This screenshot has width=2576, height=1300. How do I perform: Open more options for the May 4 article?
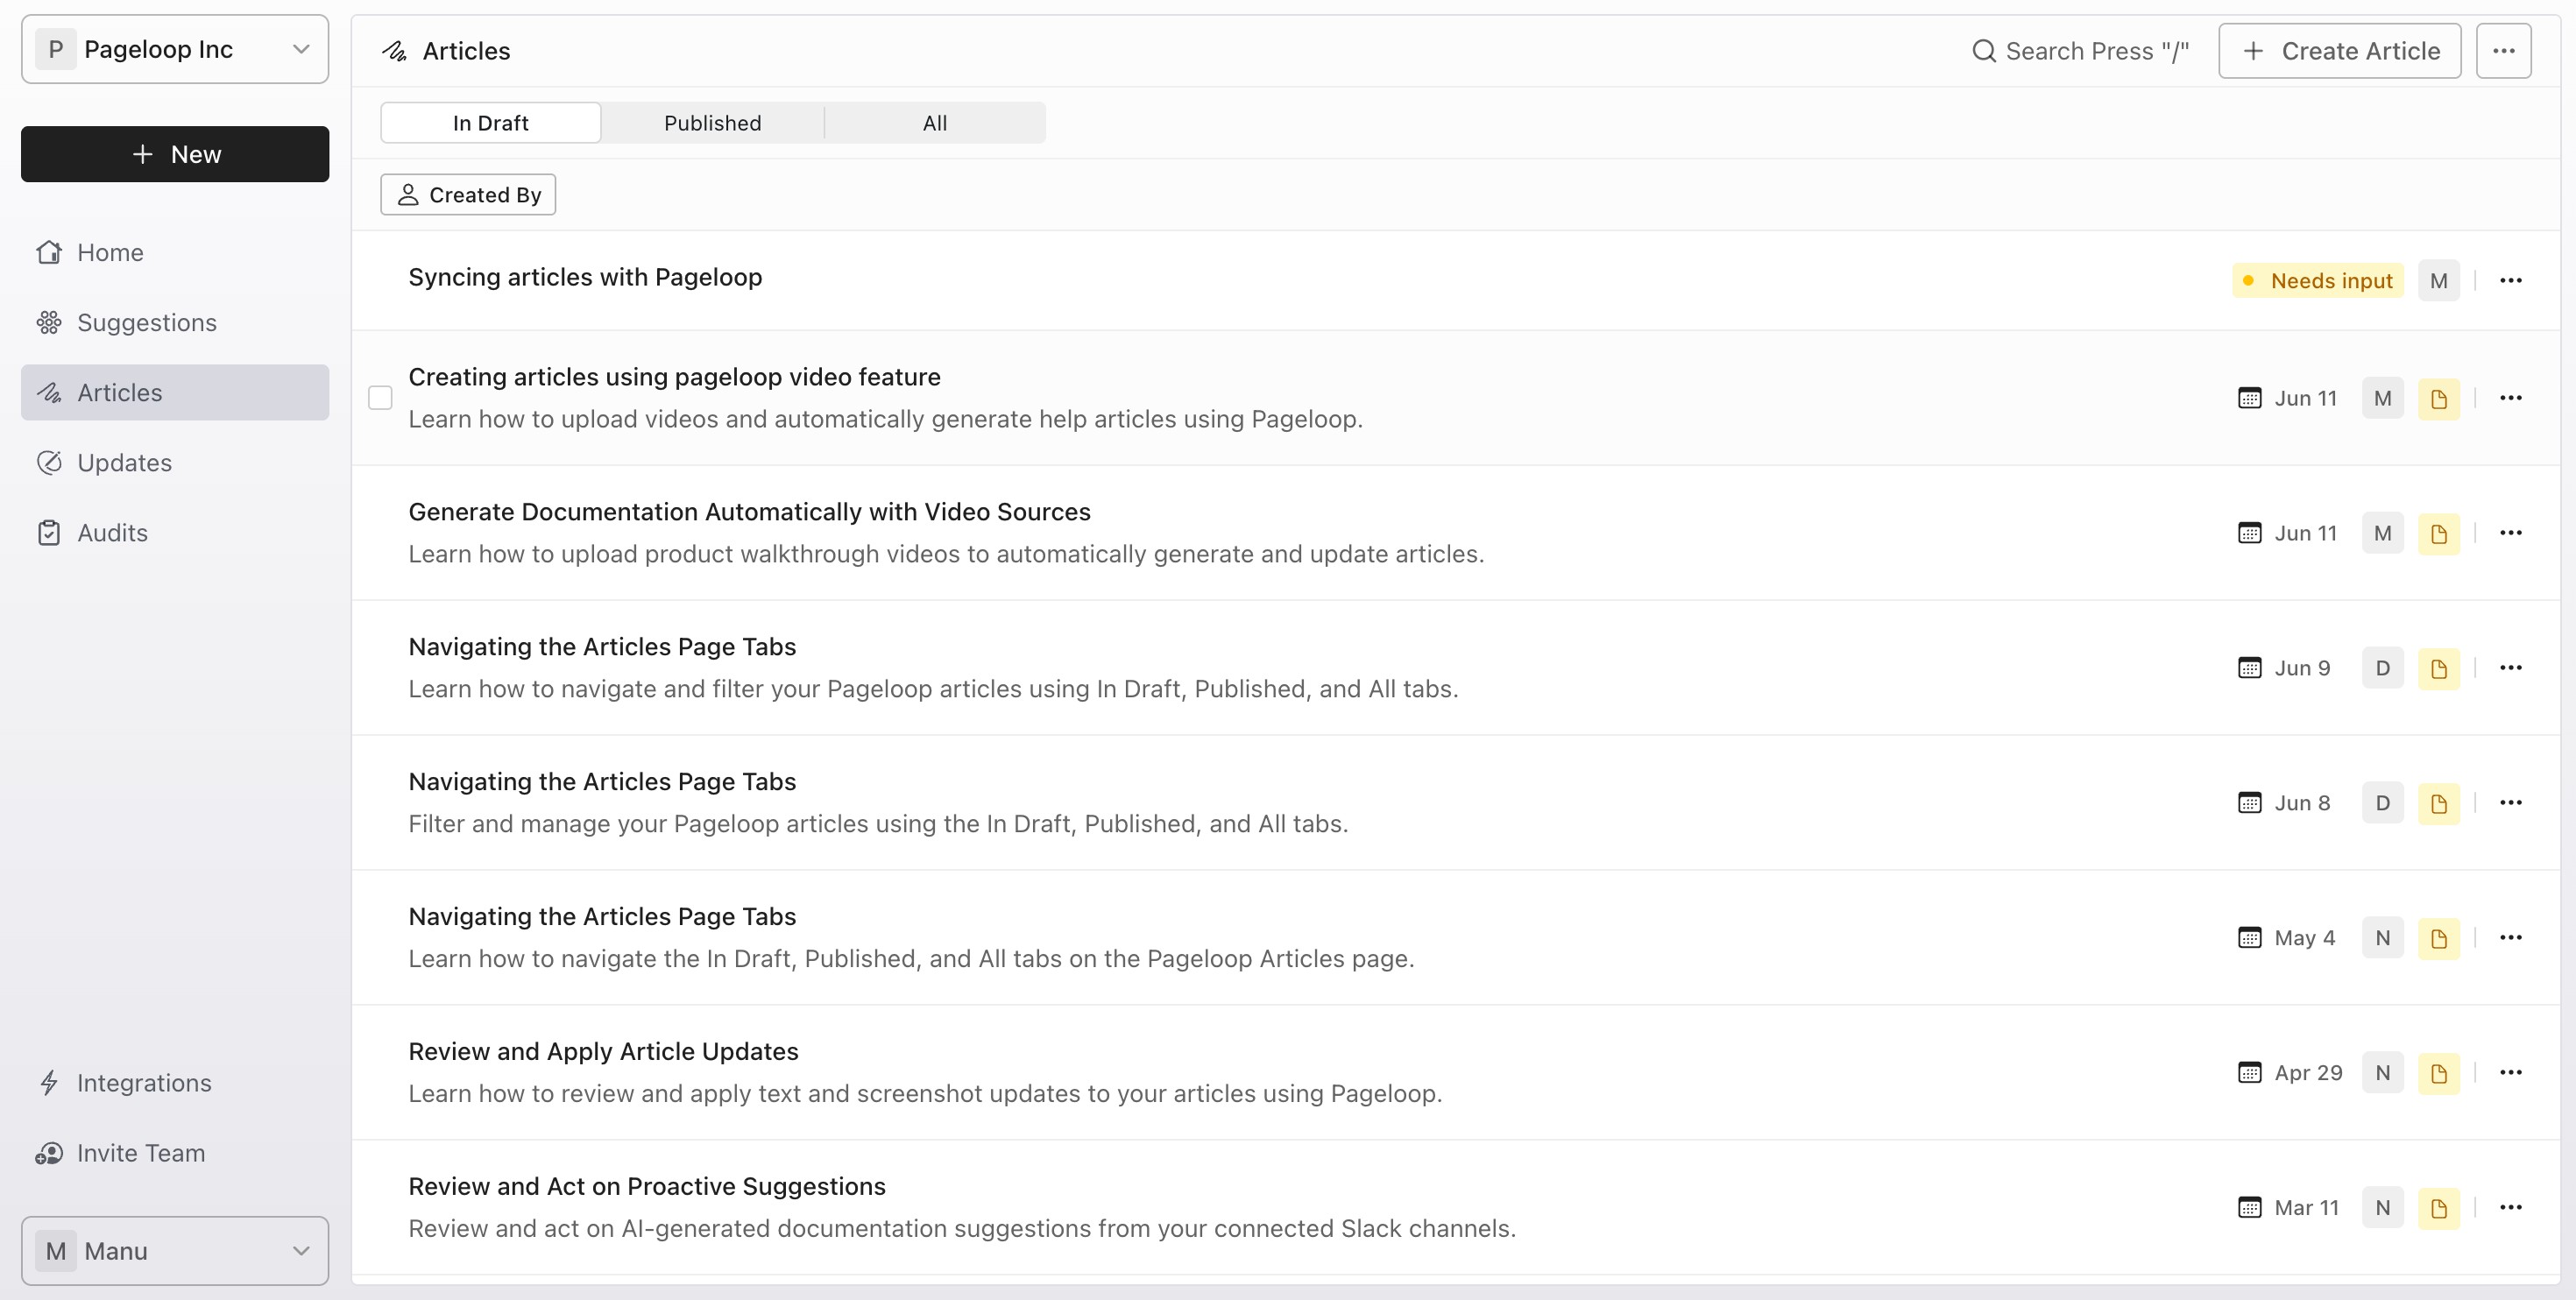(2511, 938)
